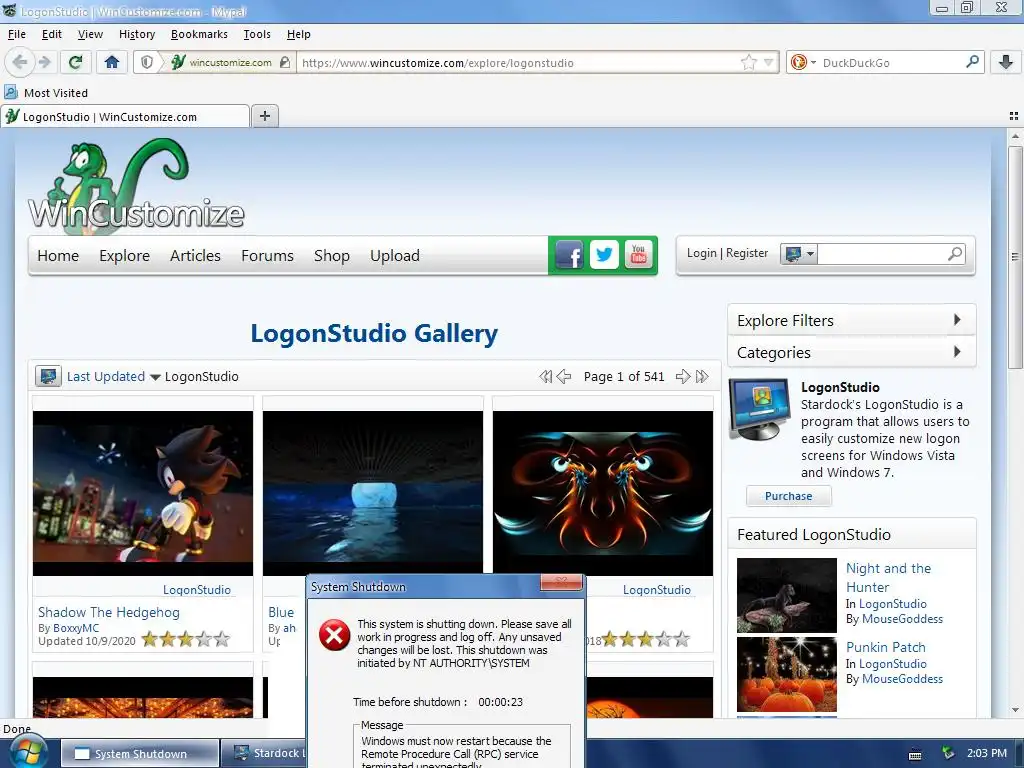1024x768 pixels.
Task: Open the Help menu
Action: [298, 34]
